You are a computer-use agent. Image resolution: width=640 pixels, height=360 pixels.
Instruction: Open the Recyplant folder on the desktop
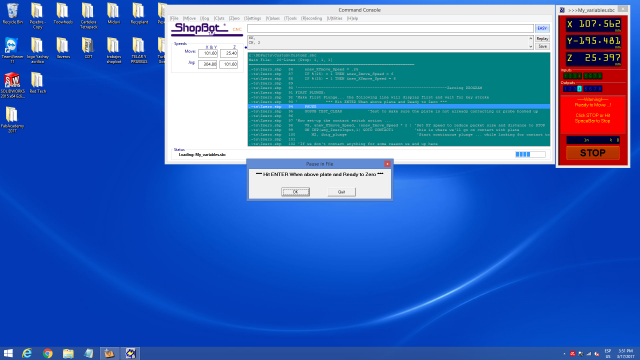tap(139, 13)
